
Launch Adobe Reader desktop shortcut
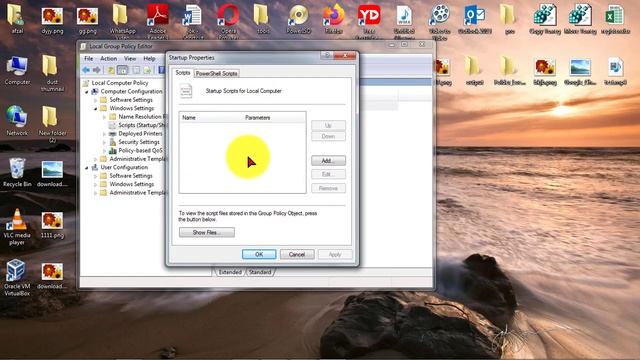(x=158, y=20)
